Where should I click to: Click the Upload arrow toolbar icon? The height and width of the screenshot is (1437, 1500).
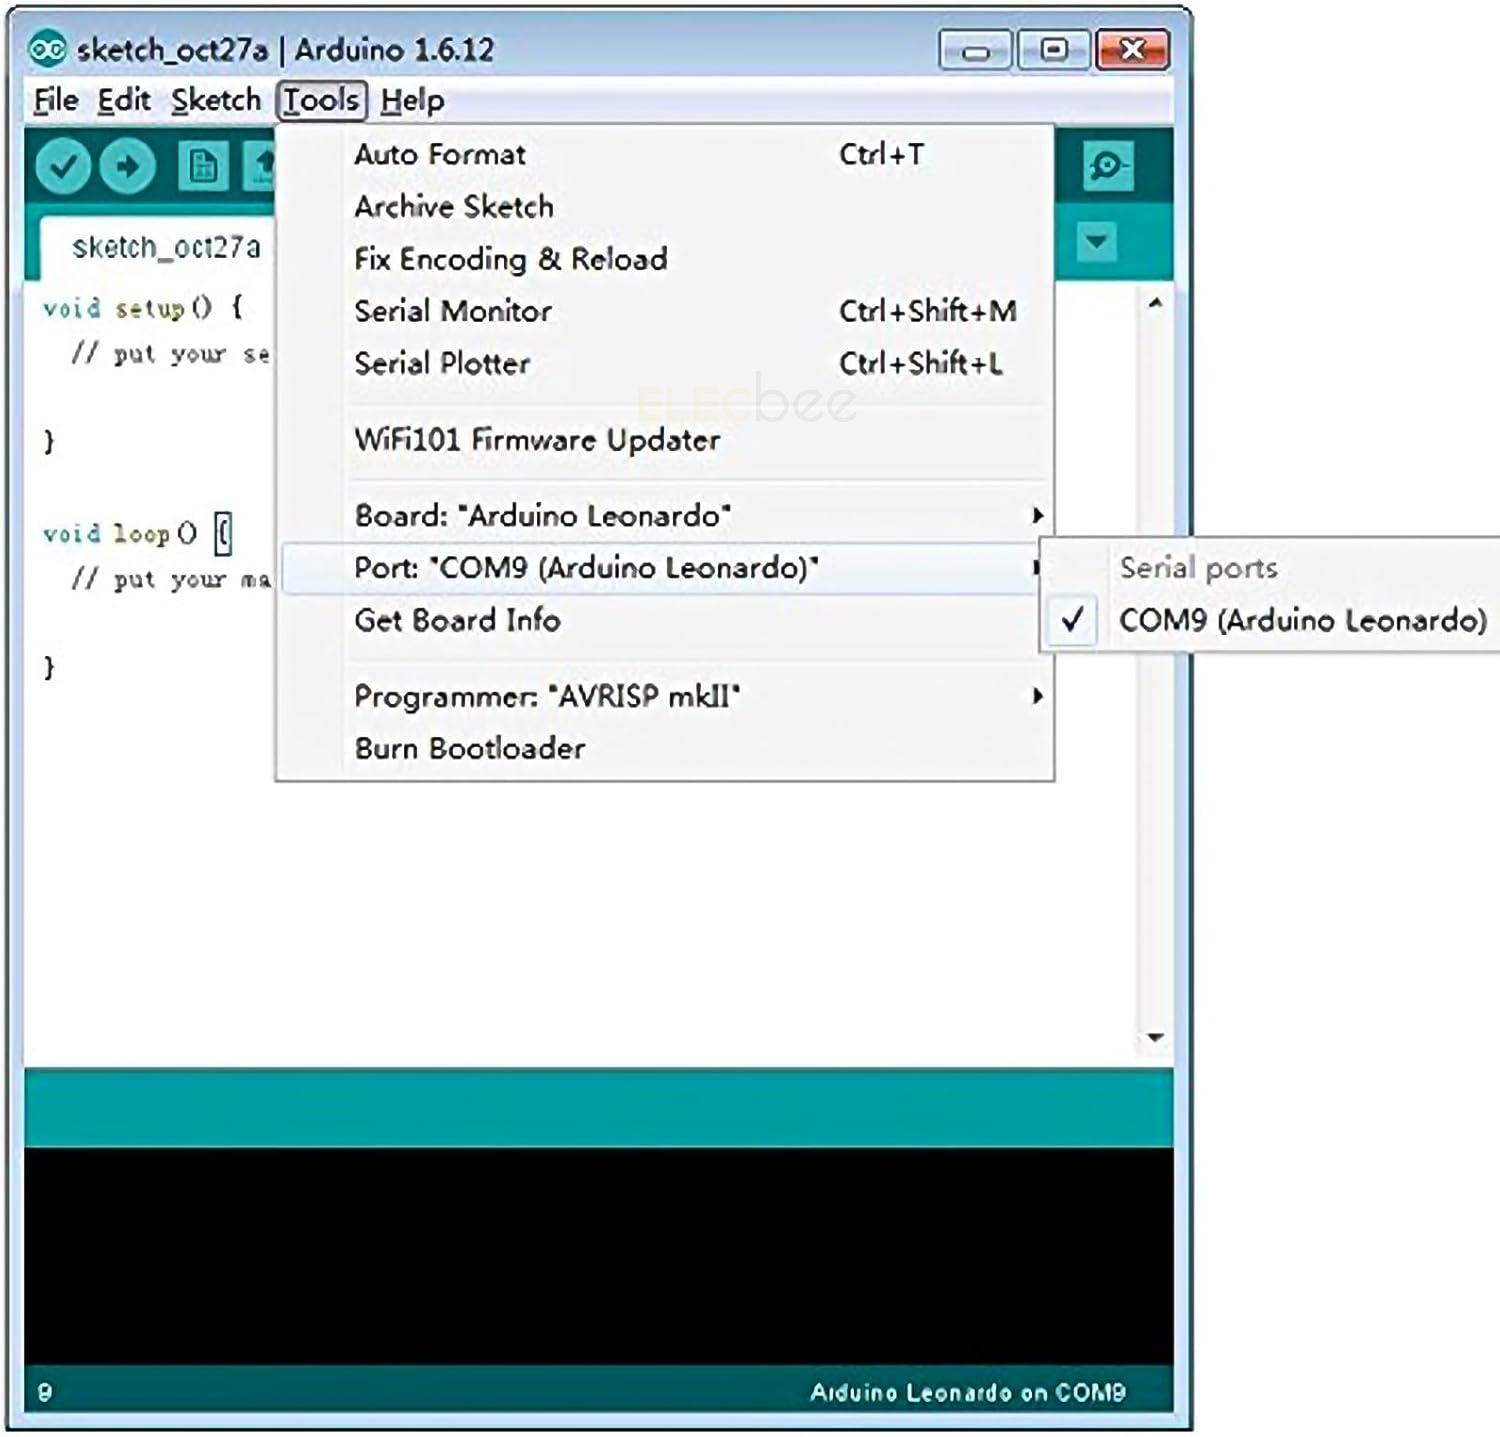tap(127, 166)
